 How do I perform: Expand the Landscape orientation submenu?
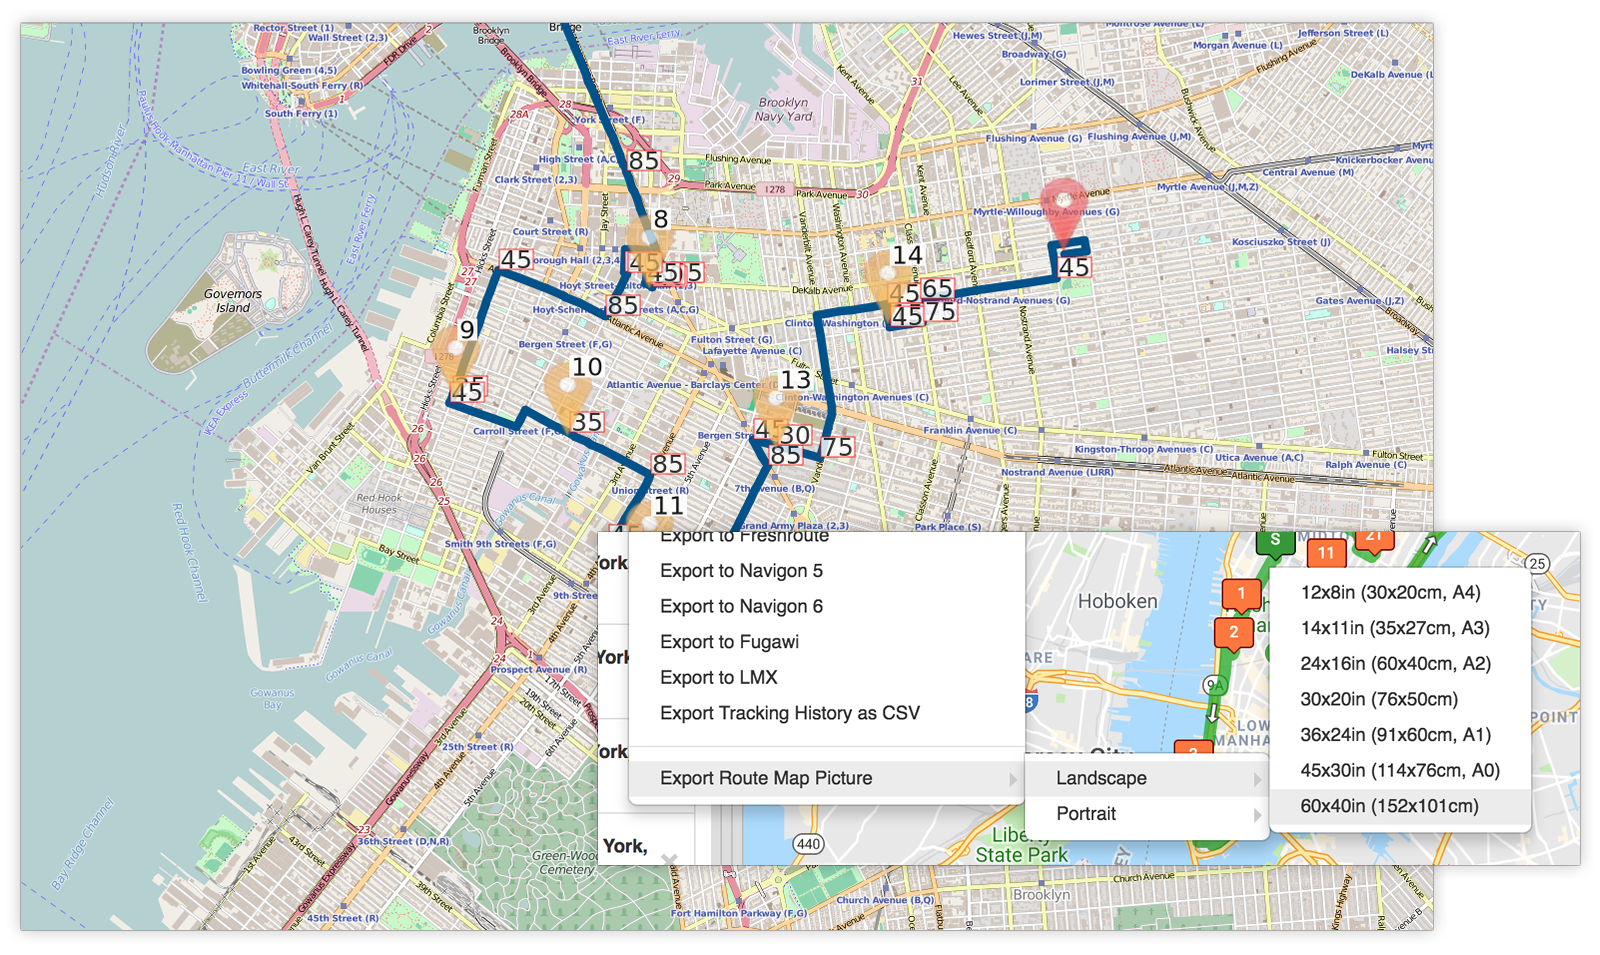1100,778
